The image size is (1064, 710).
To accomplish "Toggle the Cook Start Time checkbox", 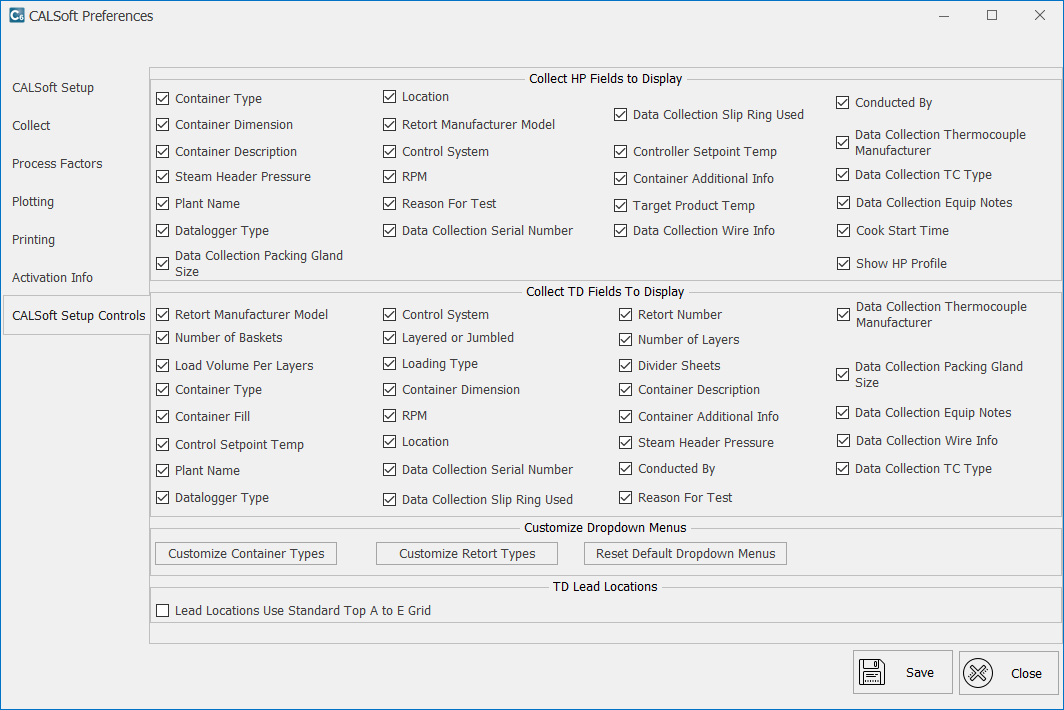I will coord(843,231).
